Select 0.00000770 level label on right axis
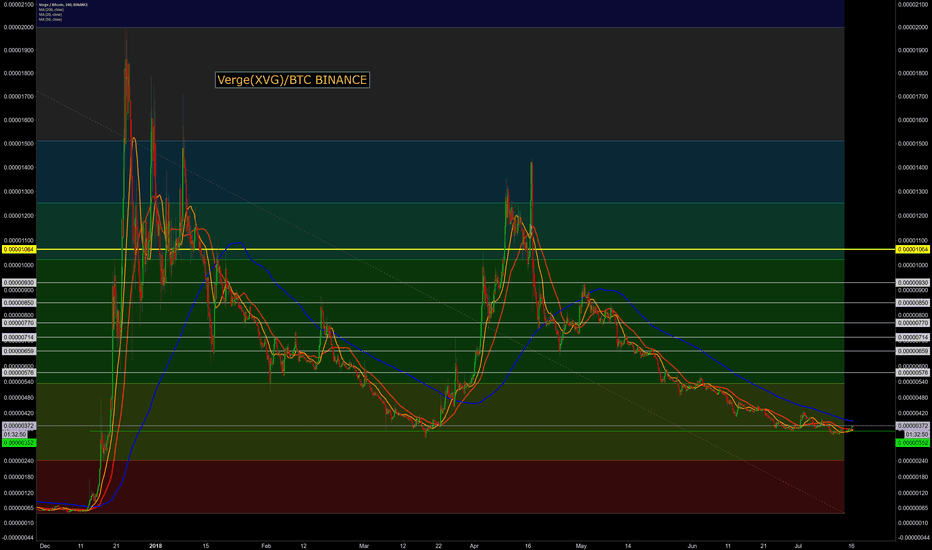The image size is (932, 550). pyautogui.click(x=912, y=323)
